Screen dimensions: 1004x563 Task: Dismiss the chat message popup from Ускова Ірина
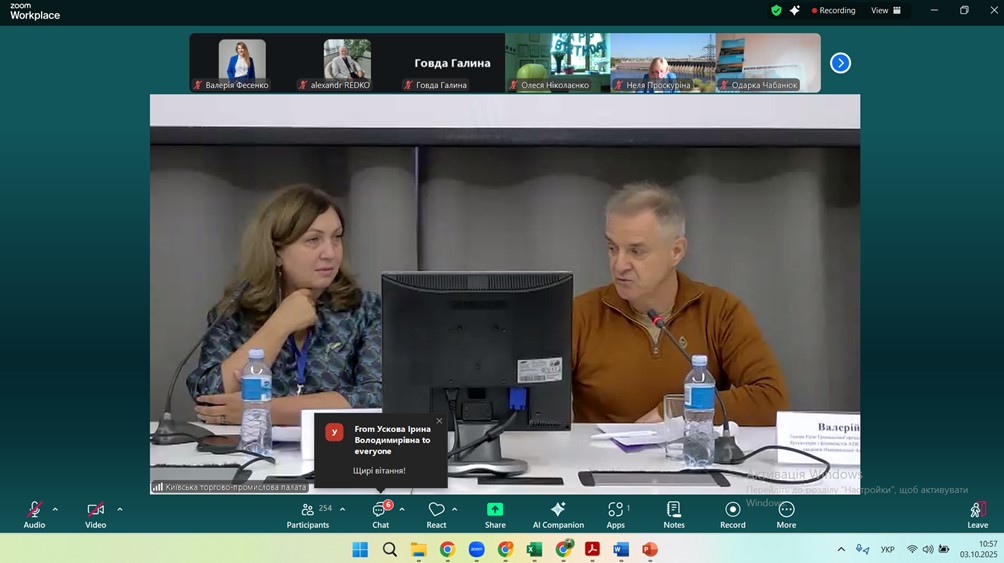(439, 421)
